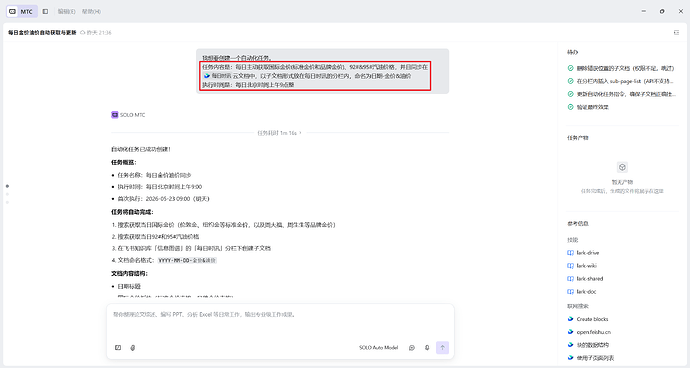The width and height of the screenshot is (690, 368).
Task: Click the book icon beside lark-doc
Action: coord(571,291)
